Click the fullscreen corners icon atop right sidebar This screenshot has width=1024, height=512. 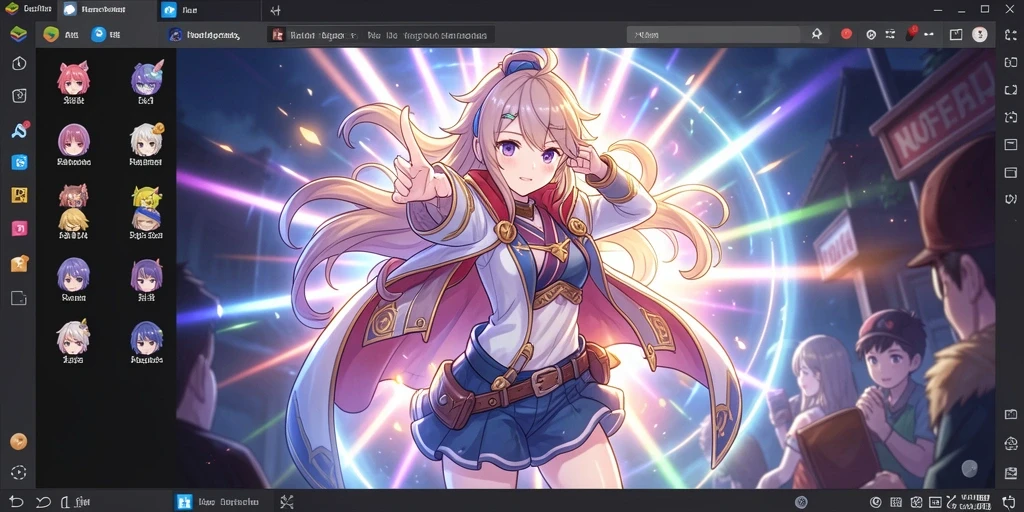coord(1011,35)
